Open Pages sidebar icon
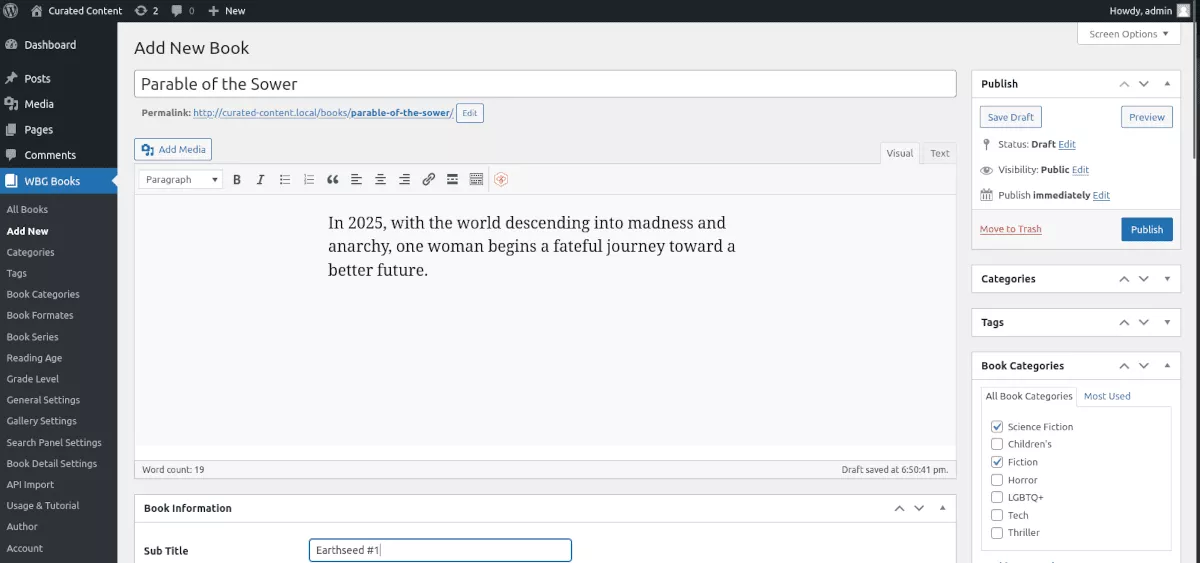The width and height of the screenshot is (1200, 563). (11, 130)
